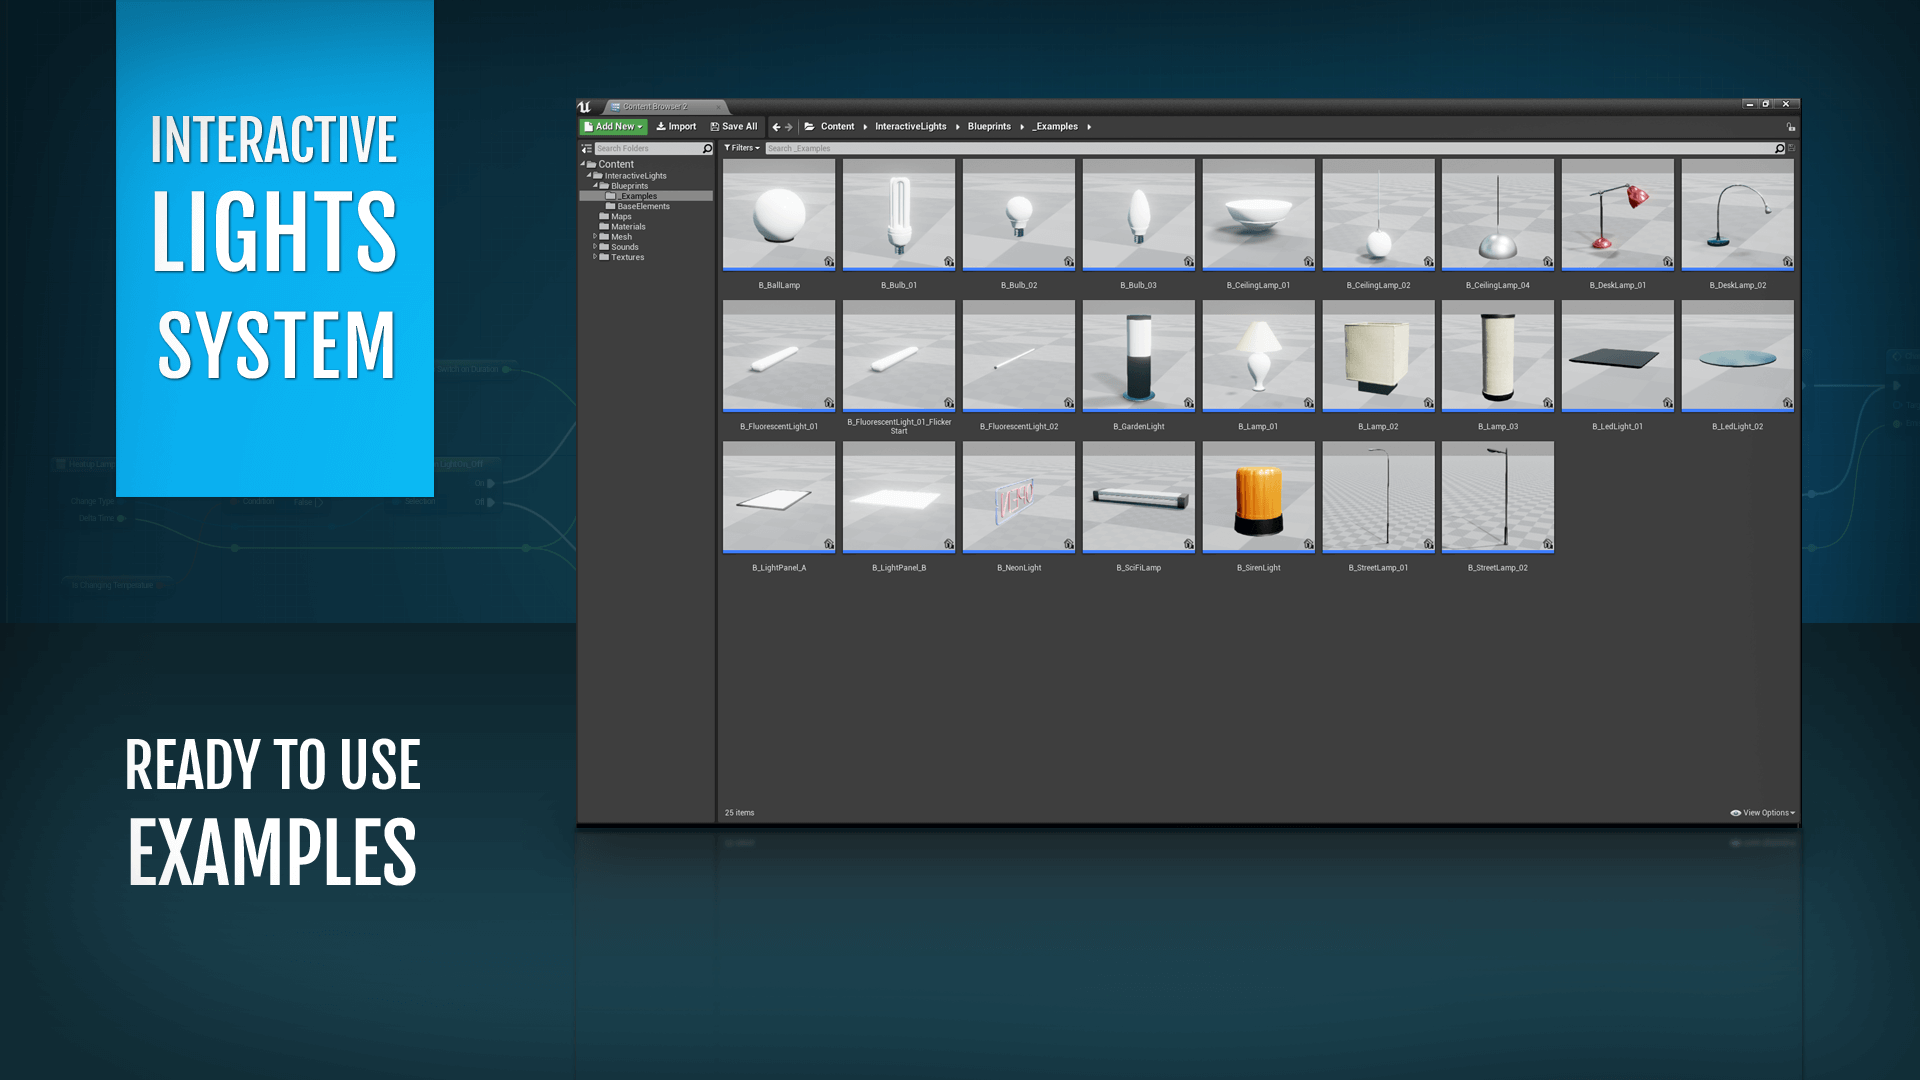1920x1080 pixels.
Task: Select the B_Lamp_02 asset thumbnail
Action: click(x=1379, y=355)
